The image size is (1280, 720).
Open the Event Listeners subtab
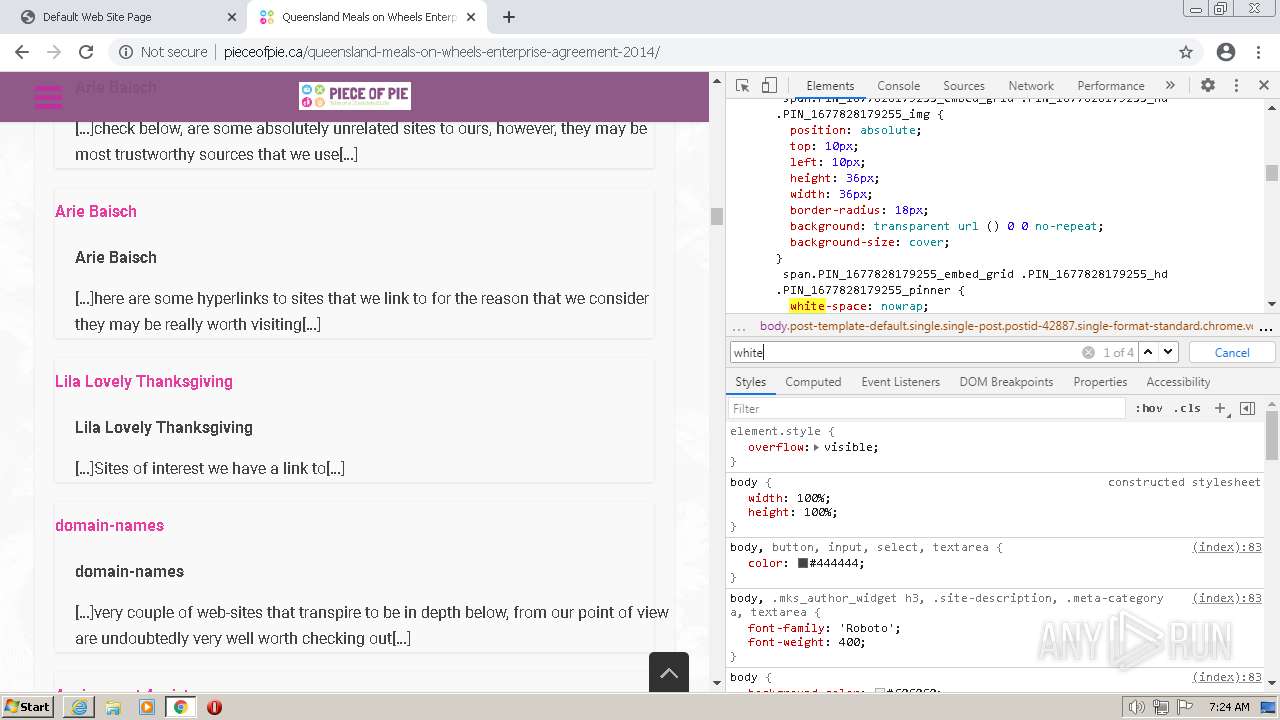coord(900,382)
